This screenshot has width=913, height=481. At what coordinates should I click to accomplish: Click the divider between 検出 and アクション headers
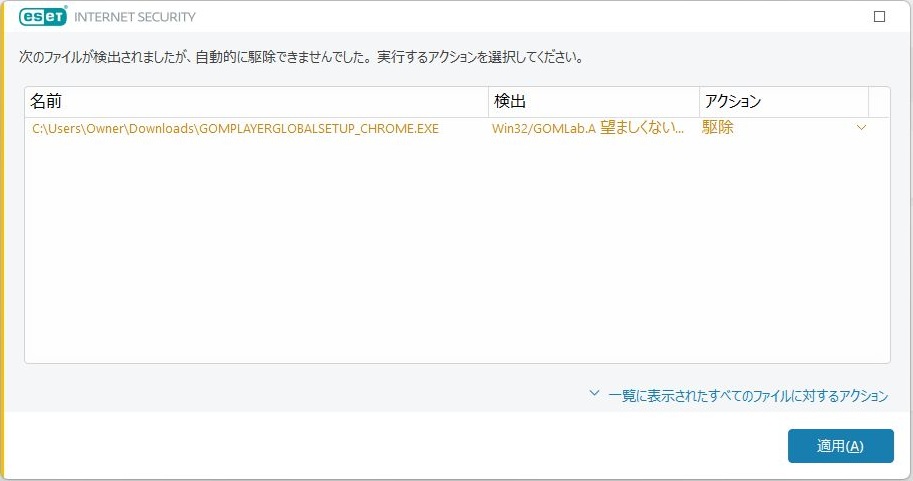click(699, 102)
